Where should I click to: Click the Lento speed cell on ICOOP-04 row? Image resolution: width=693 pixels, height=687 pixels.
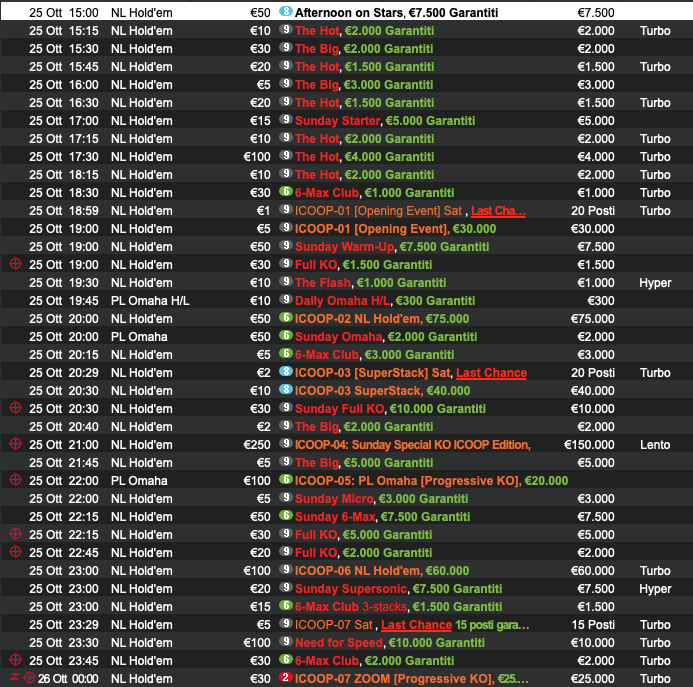click(x=655, y=445)
